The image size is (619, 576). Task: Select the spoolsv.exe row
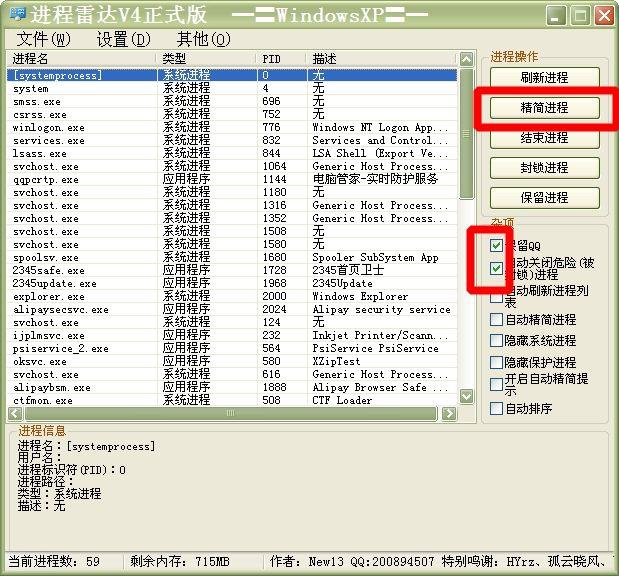click(x=232, y=257)
